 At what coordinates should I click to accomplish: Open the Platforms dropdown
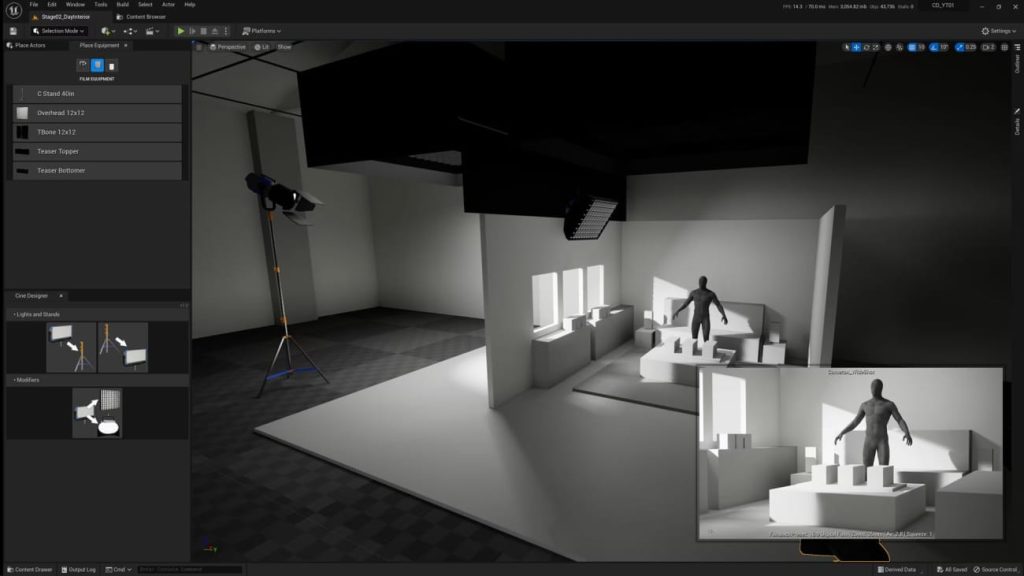click(x=262, y=30)
